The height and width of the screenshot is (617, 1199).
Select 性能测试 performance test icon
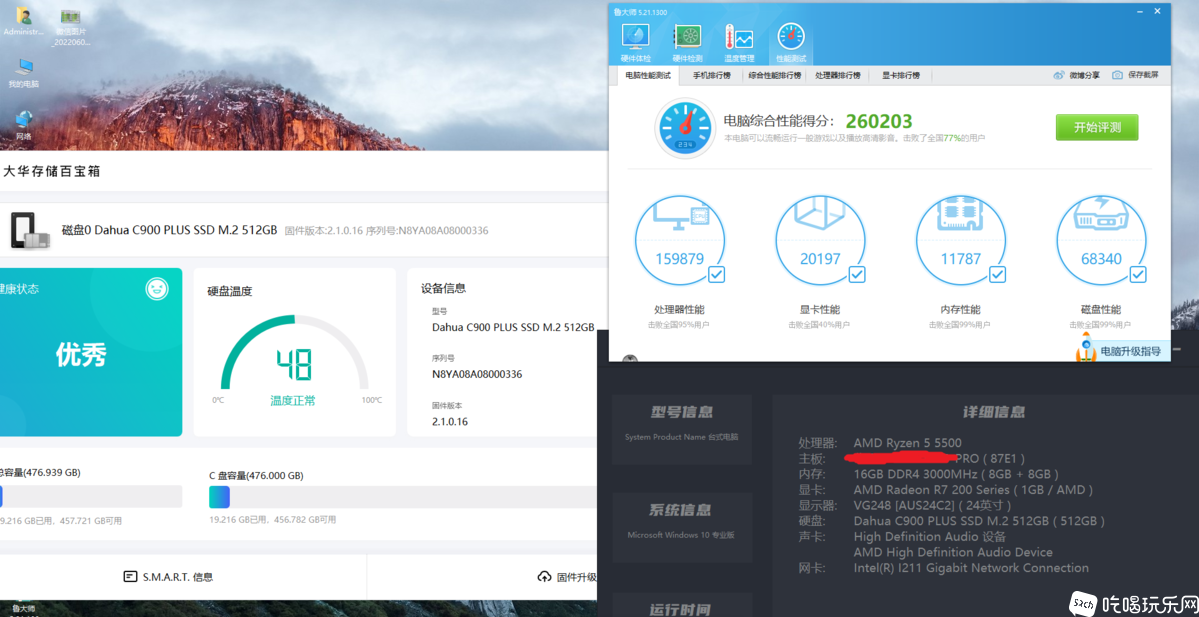click(791, 43)
